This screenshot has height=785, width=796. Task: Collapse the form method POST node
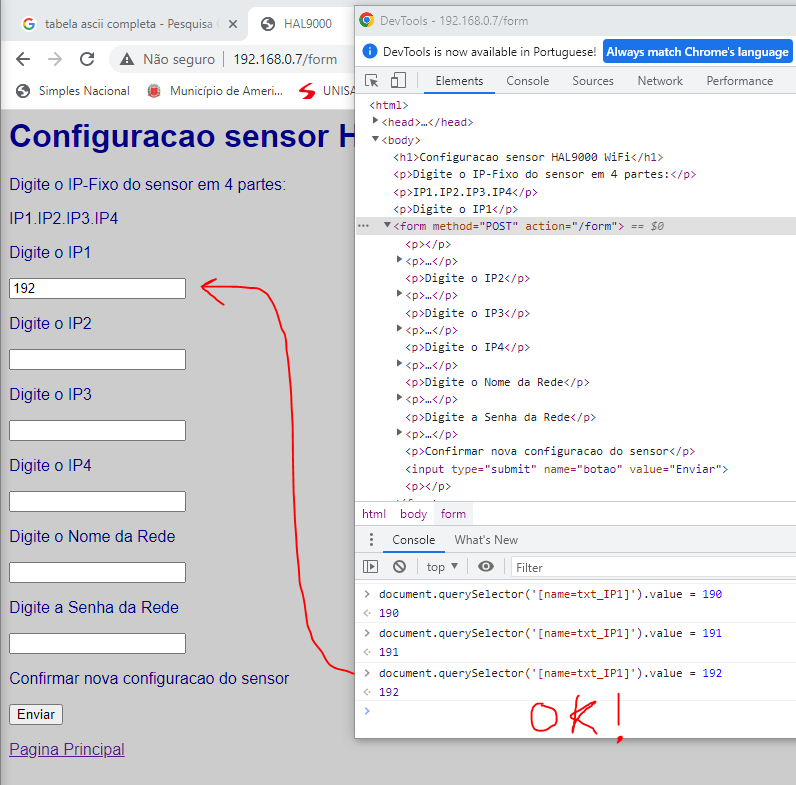tap(387, 225)
